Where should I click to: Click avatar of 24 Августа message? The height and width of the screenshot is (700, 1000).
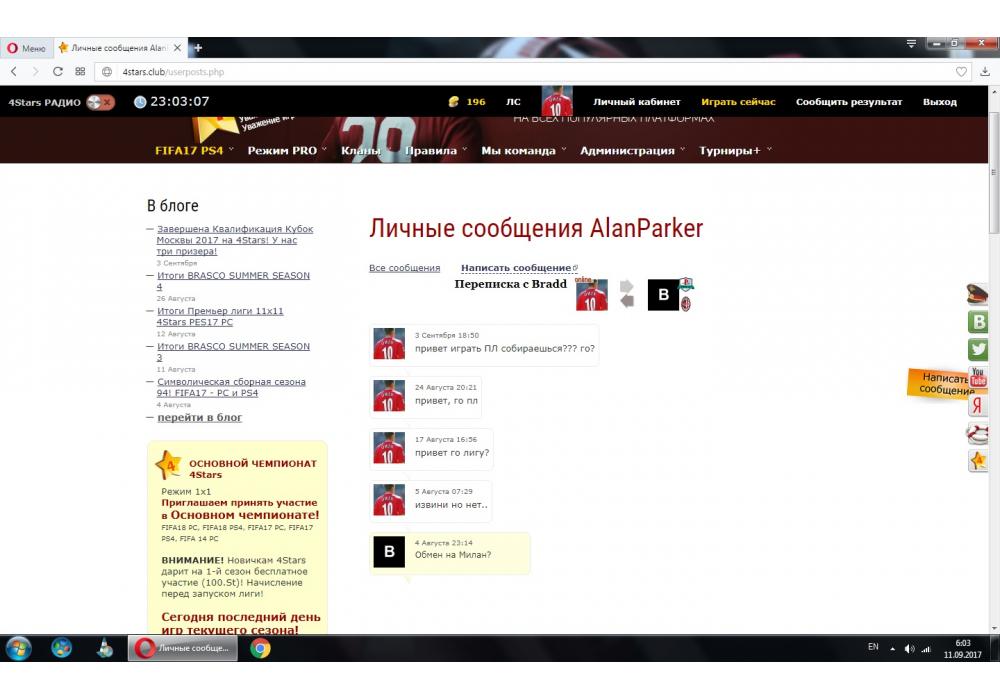(x=389, y=396)
